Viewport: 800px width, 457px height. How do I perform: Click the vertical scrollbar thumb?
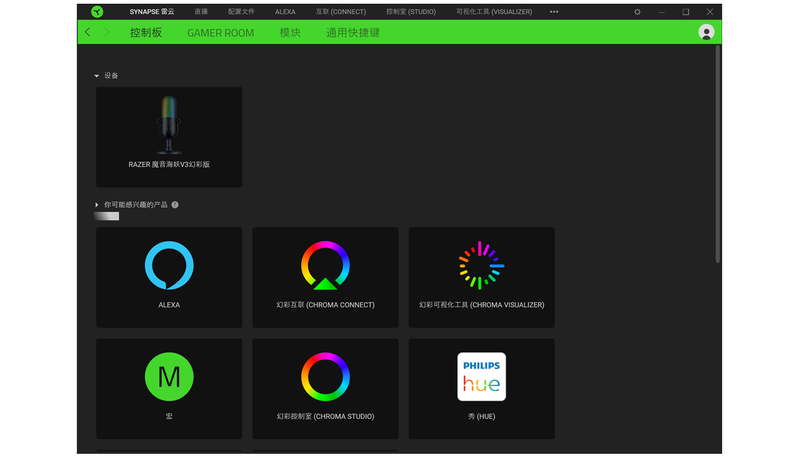tap(718, 154)
